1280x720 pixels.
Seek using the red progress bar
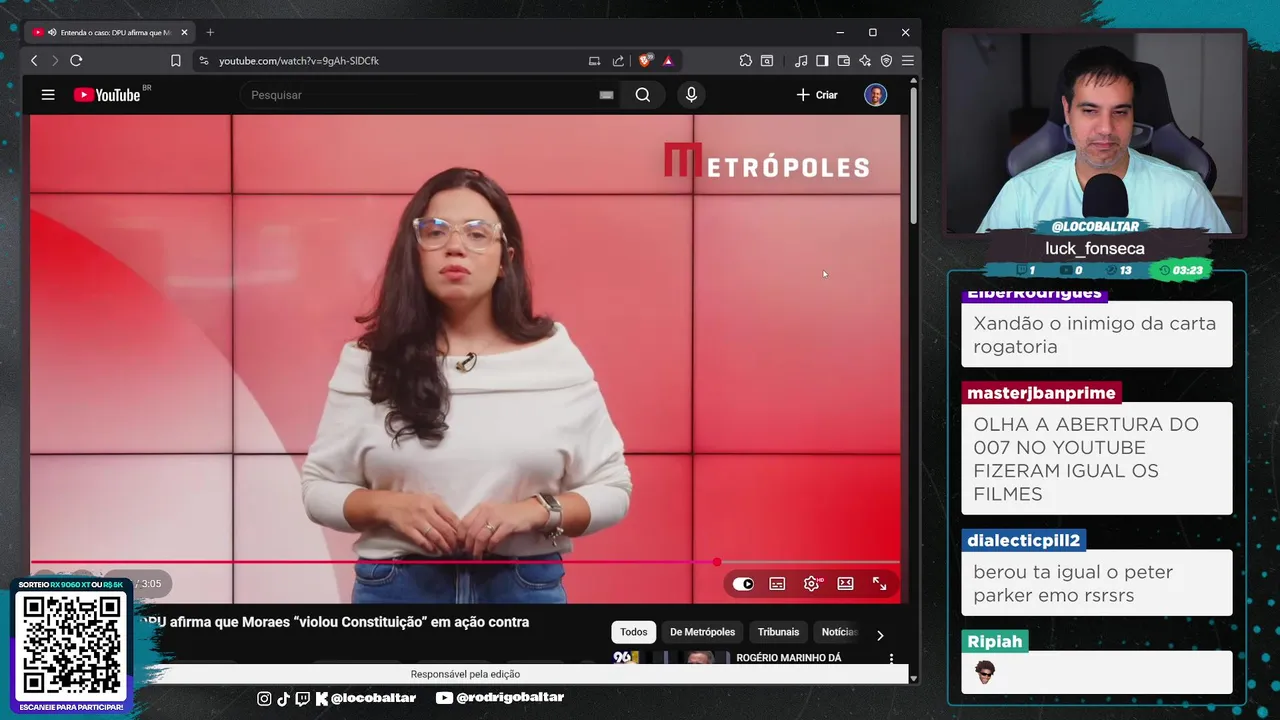465,562
